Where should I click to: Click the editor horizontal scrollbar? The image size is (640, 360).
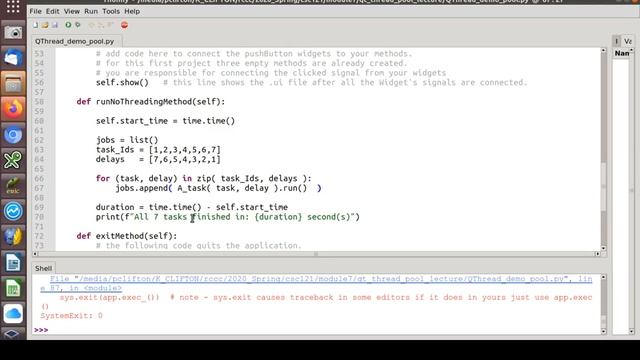[x=316, y=254]
